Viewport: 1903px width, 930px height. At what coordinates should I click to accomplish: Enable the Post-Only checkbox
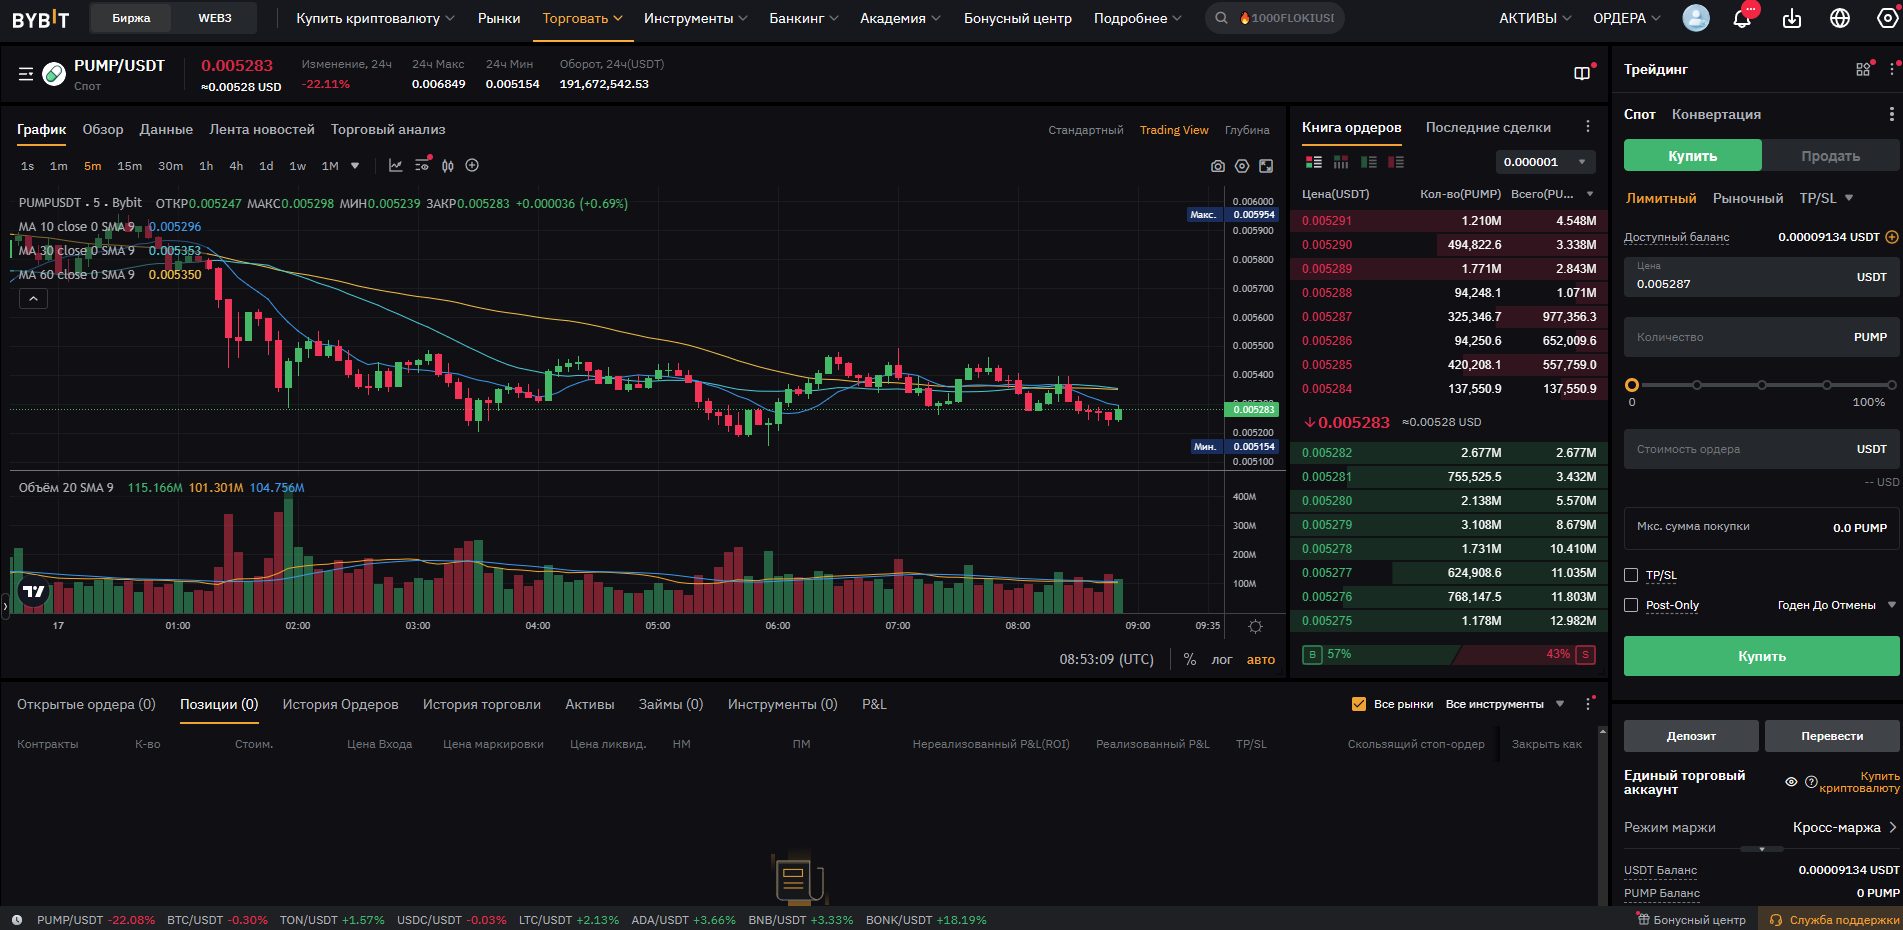point(1631,605)
